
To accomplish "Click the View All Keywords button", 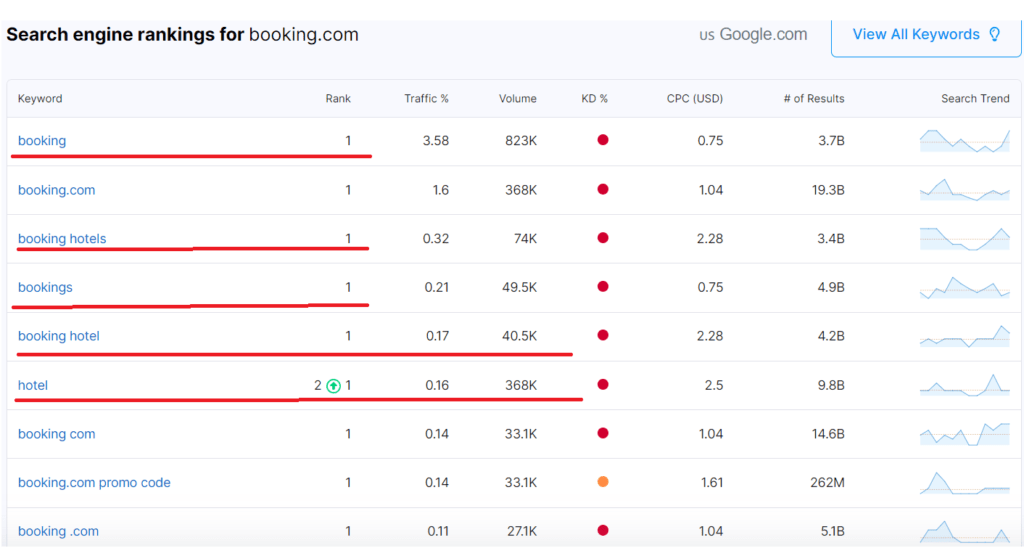I will click(x=926, y=37).
